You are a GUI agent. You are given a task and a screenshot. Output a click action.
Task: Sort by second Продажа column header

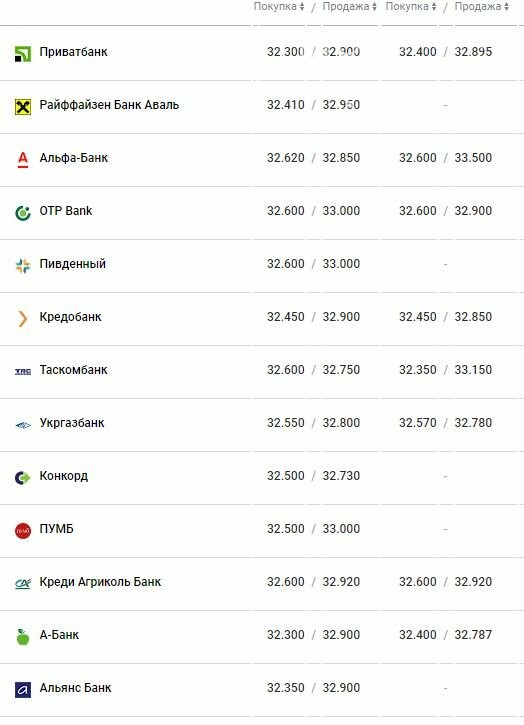pyautogui.click(x=481, y=6)
